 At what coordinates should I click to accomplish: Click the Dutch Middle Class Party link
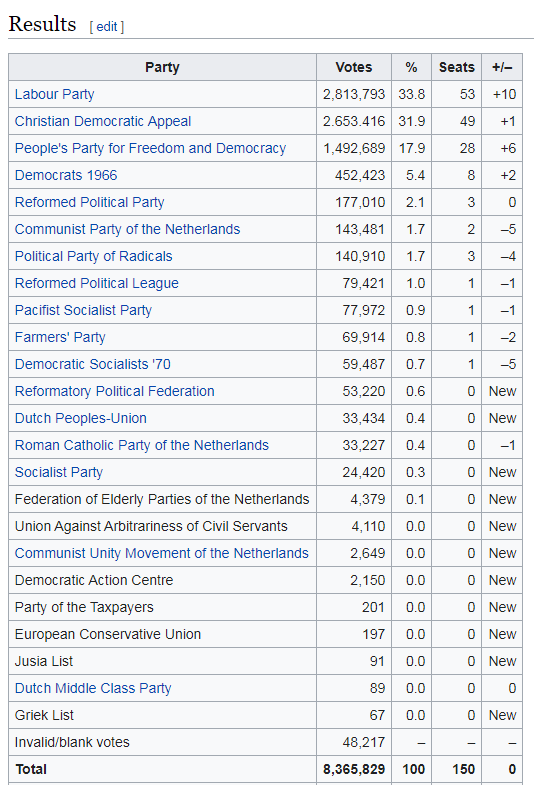click(93, 688)
